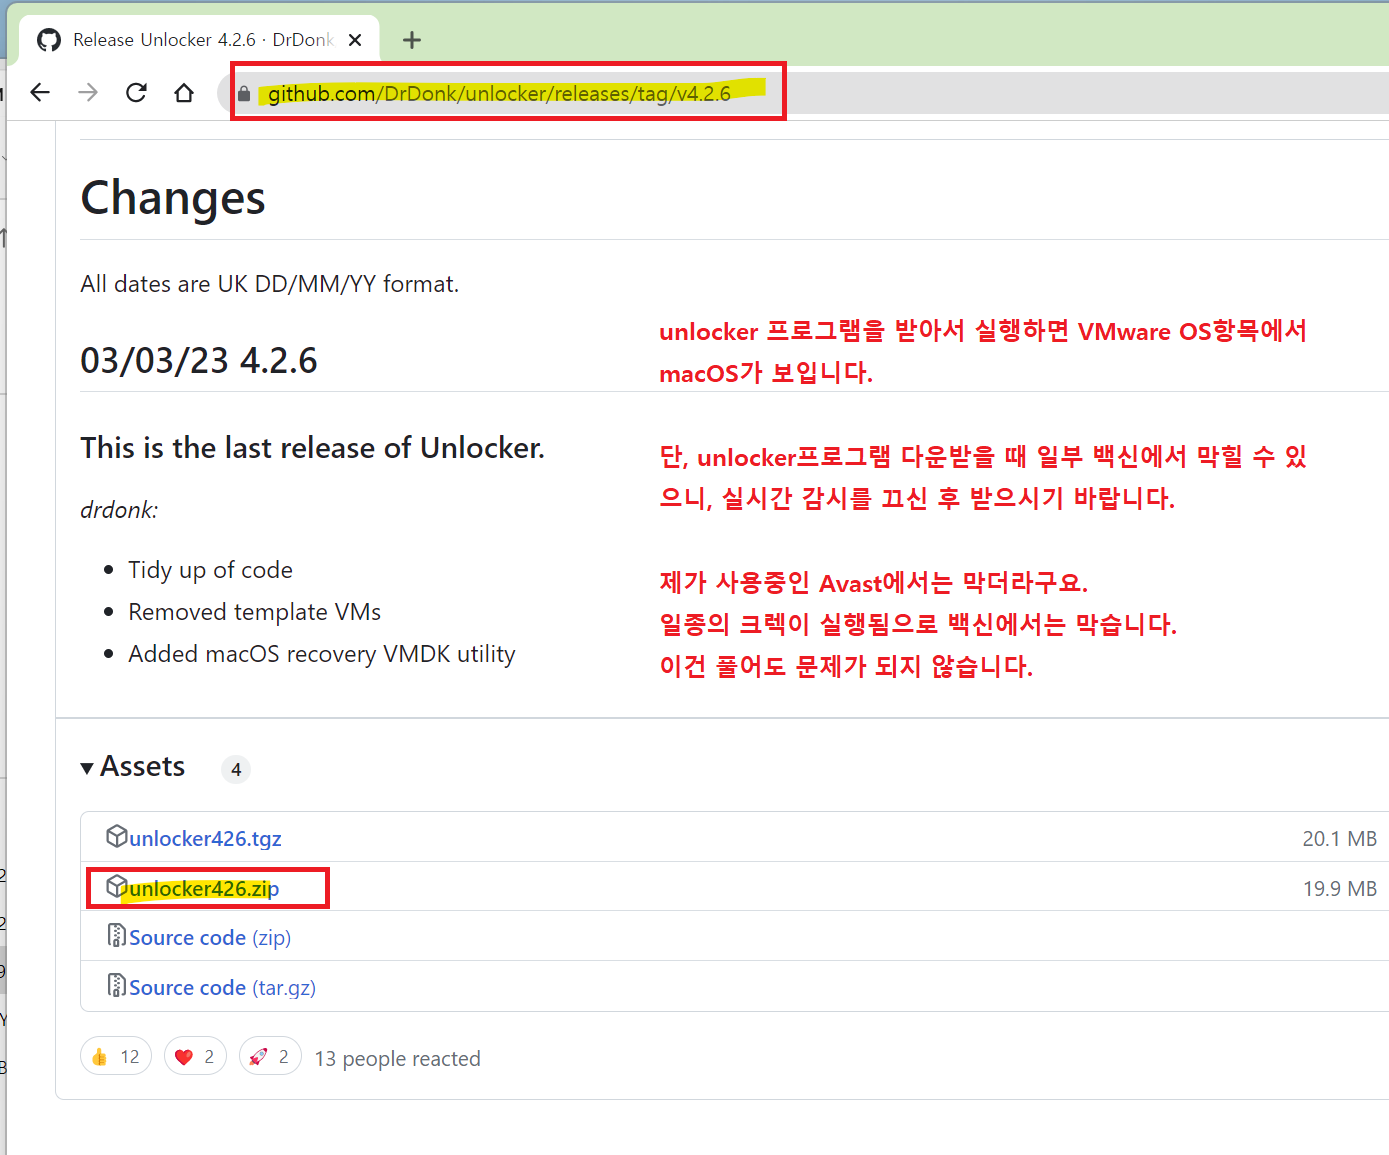Image resolution: width=1389 pixels, height=1155 pixels.
Task: Click the 'drdonk:' italic text
Action: coord(119,510)
